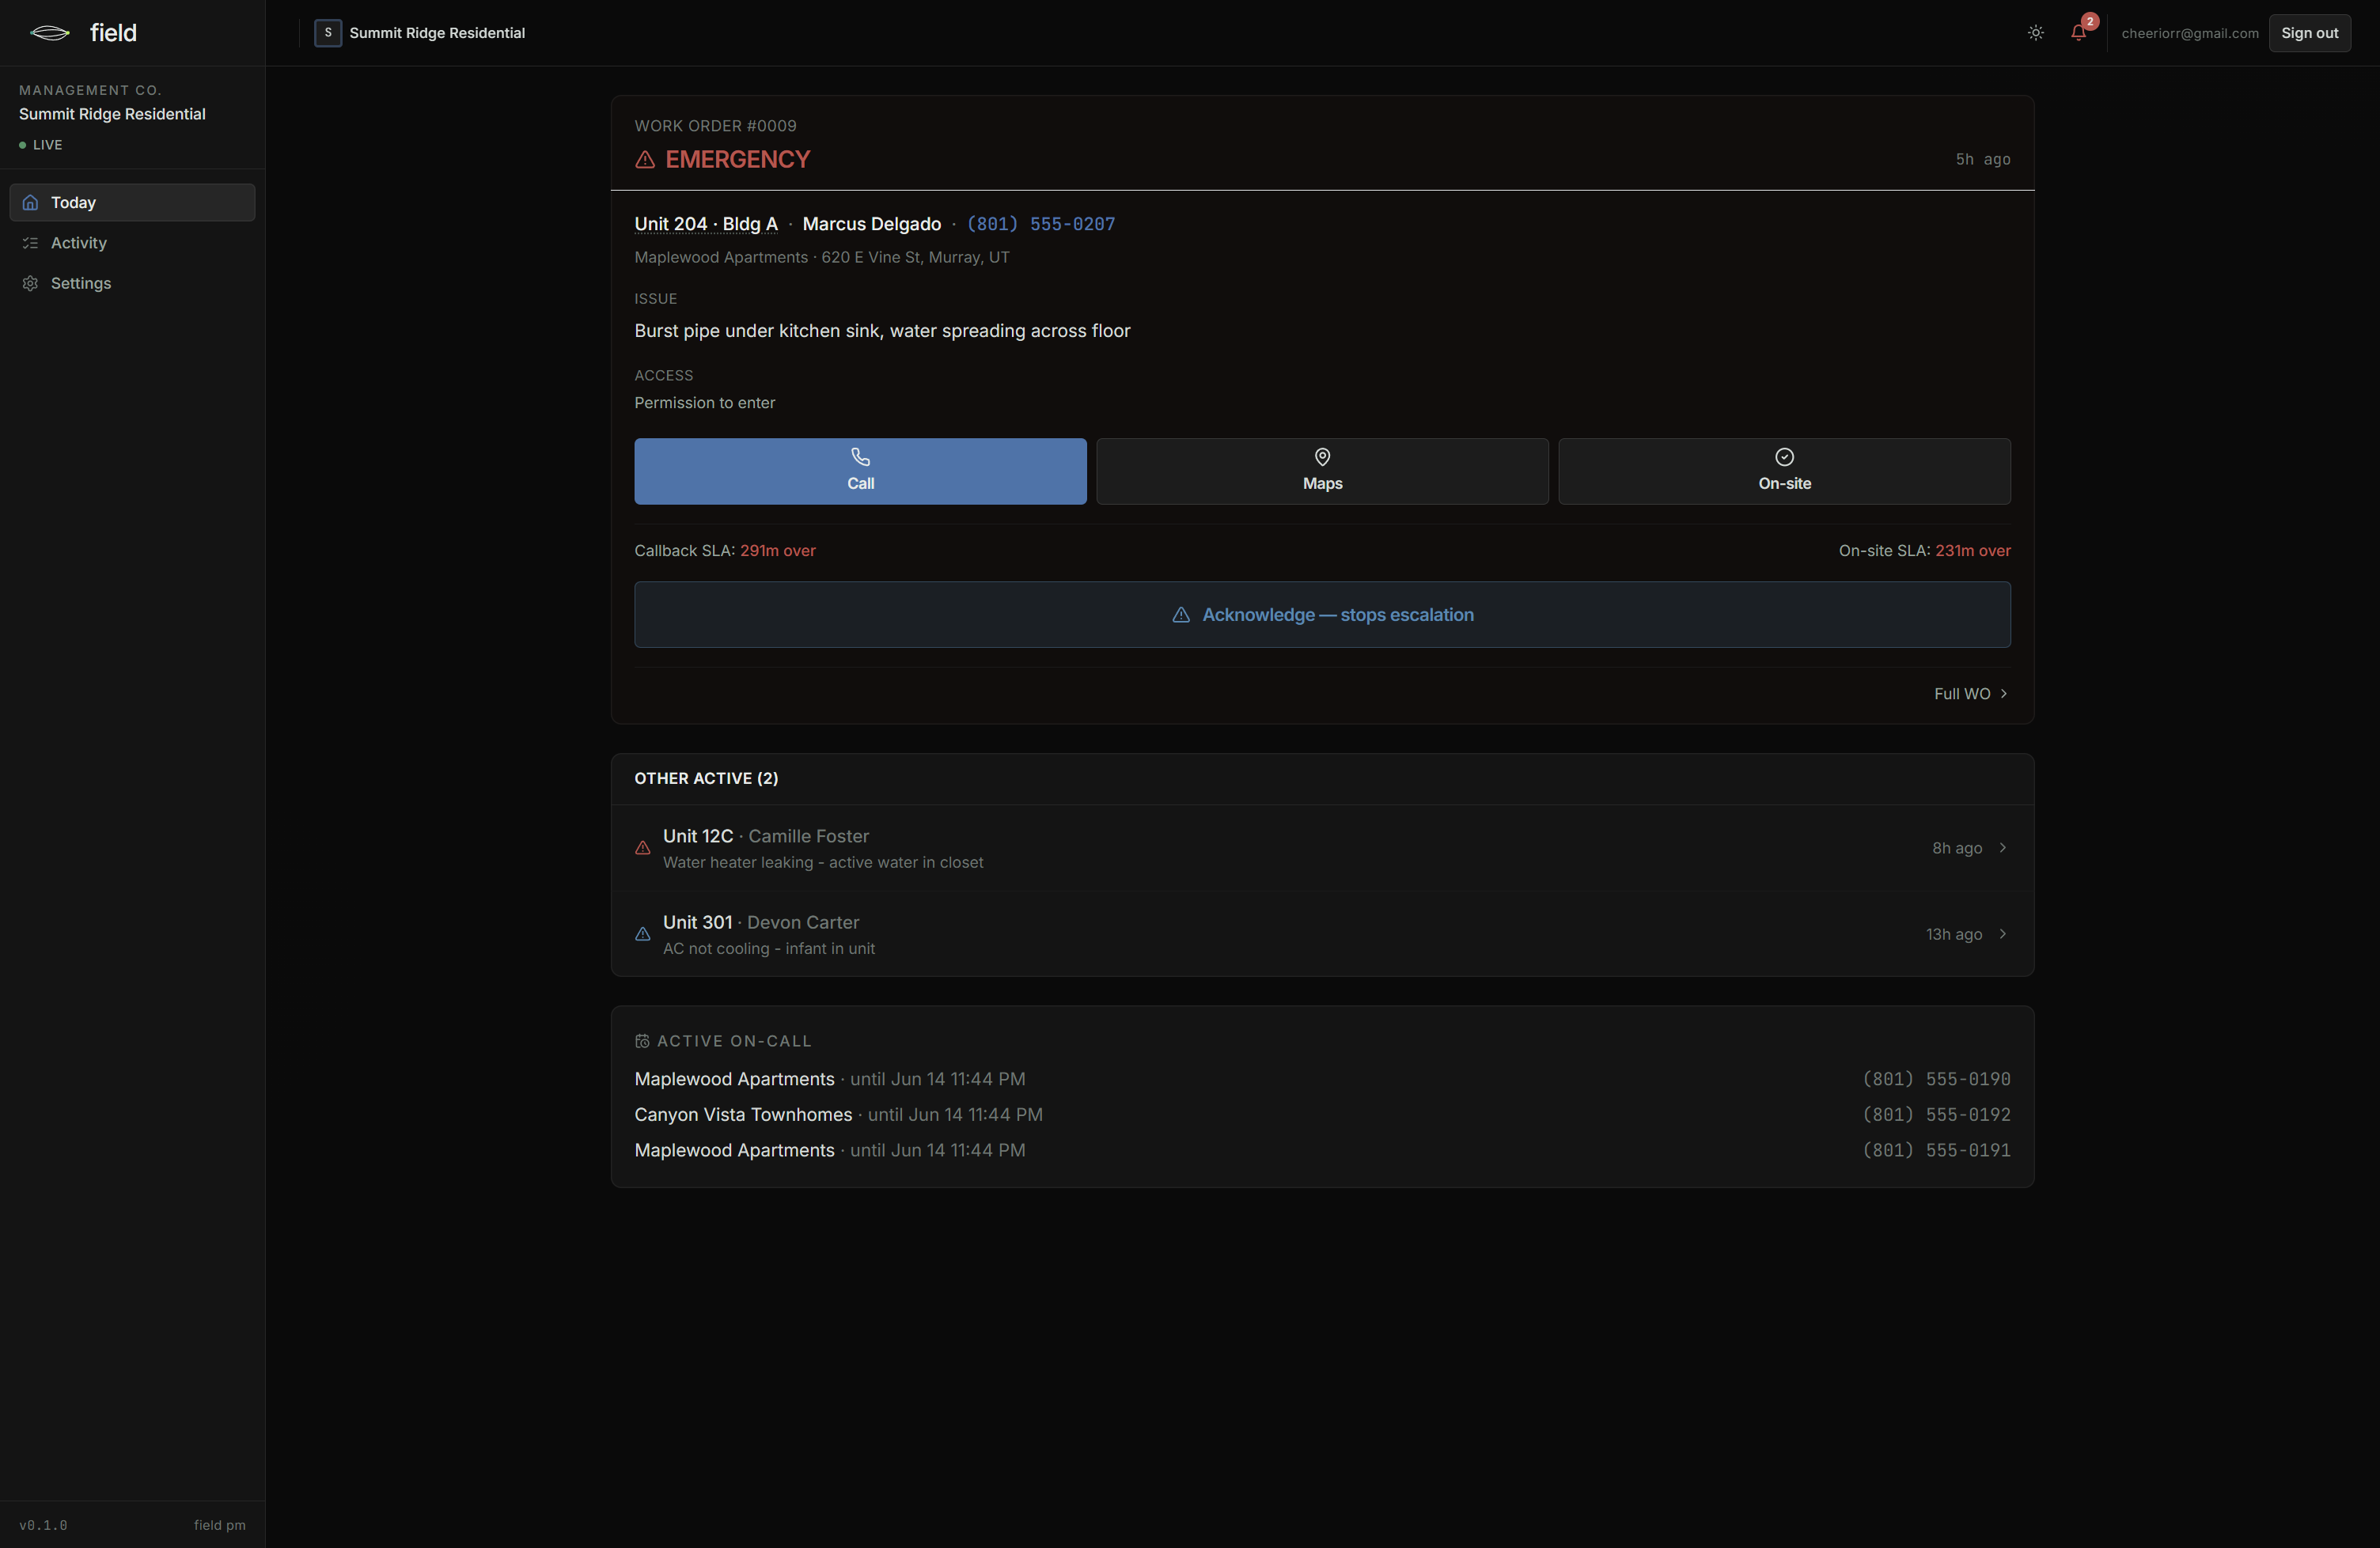Open the Full WO link
This screenshot has height=1548, width=2380.
point(1971,694)
